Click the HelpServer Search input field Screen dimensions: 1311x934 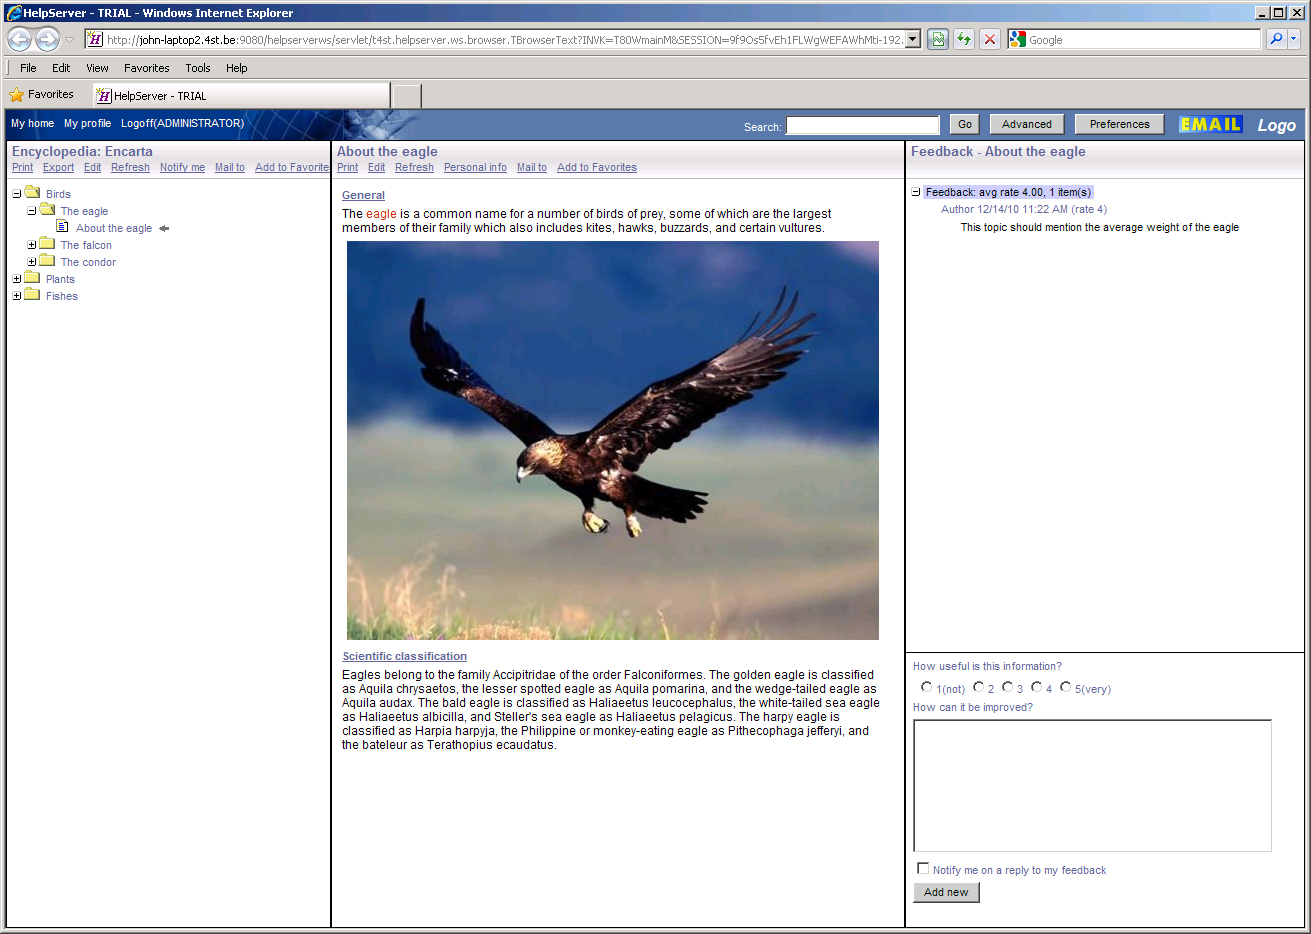click(x=863, y=125)
